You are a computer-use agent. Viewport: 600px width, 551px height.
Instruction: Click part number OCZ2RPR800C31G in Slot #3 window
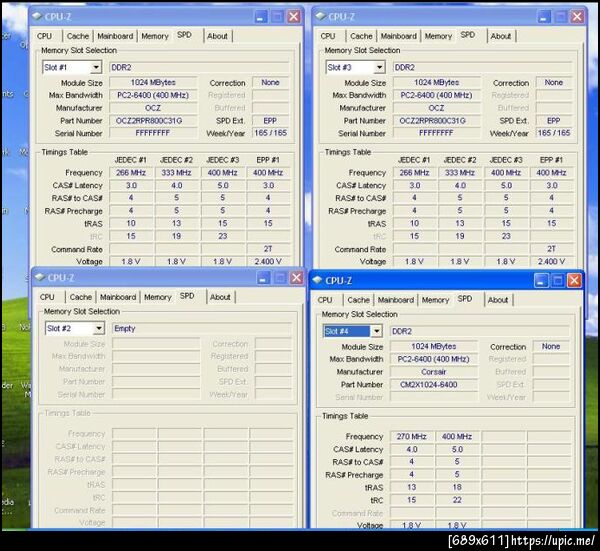pos(437,121)
